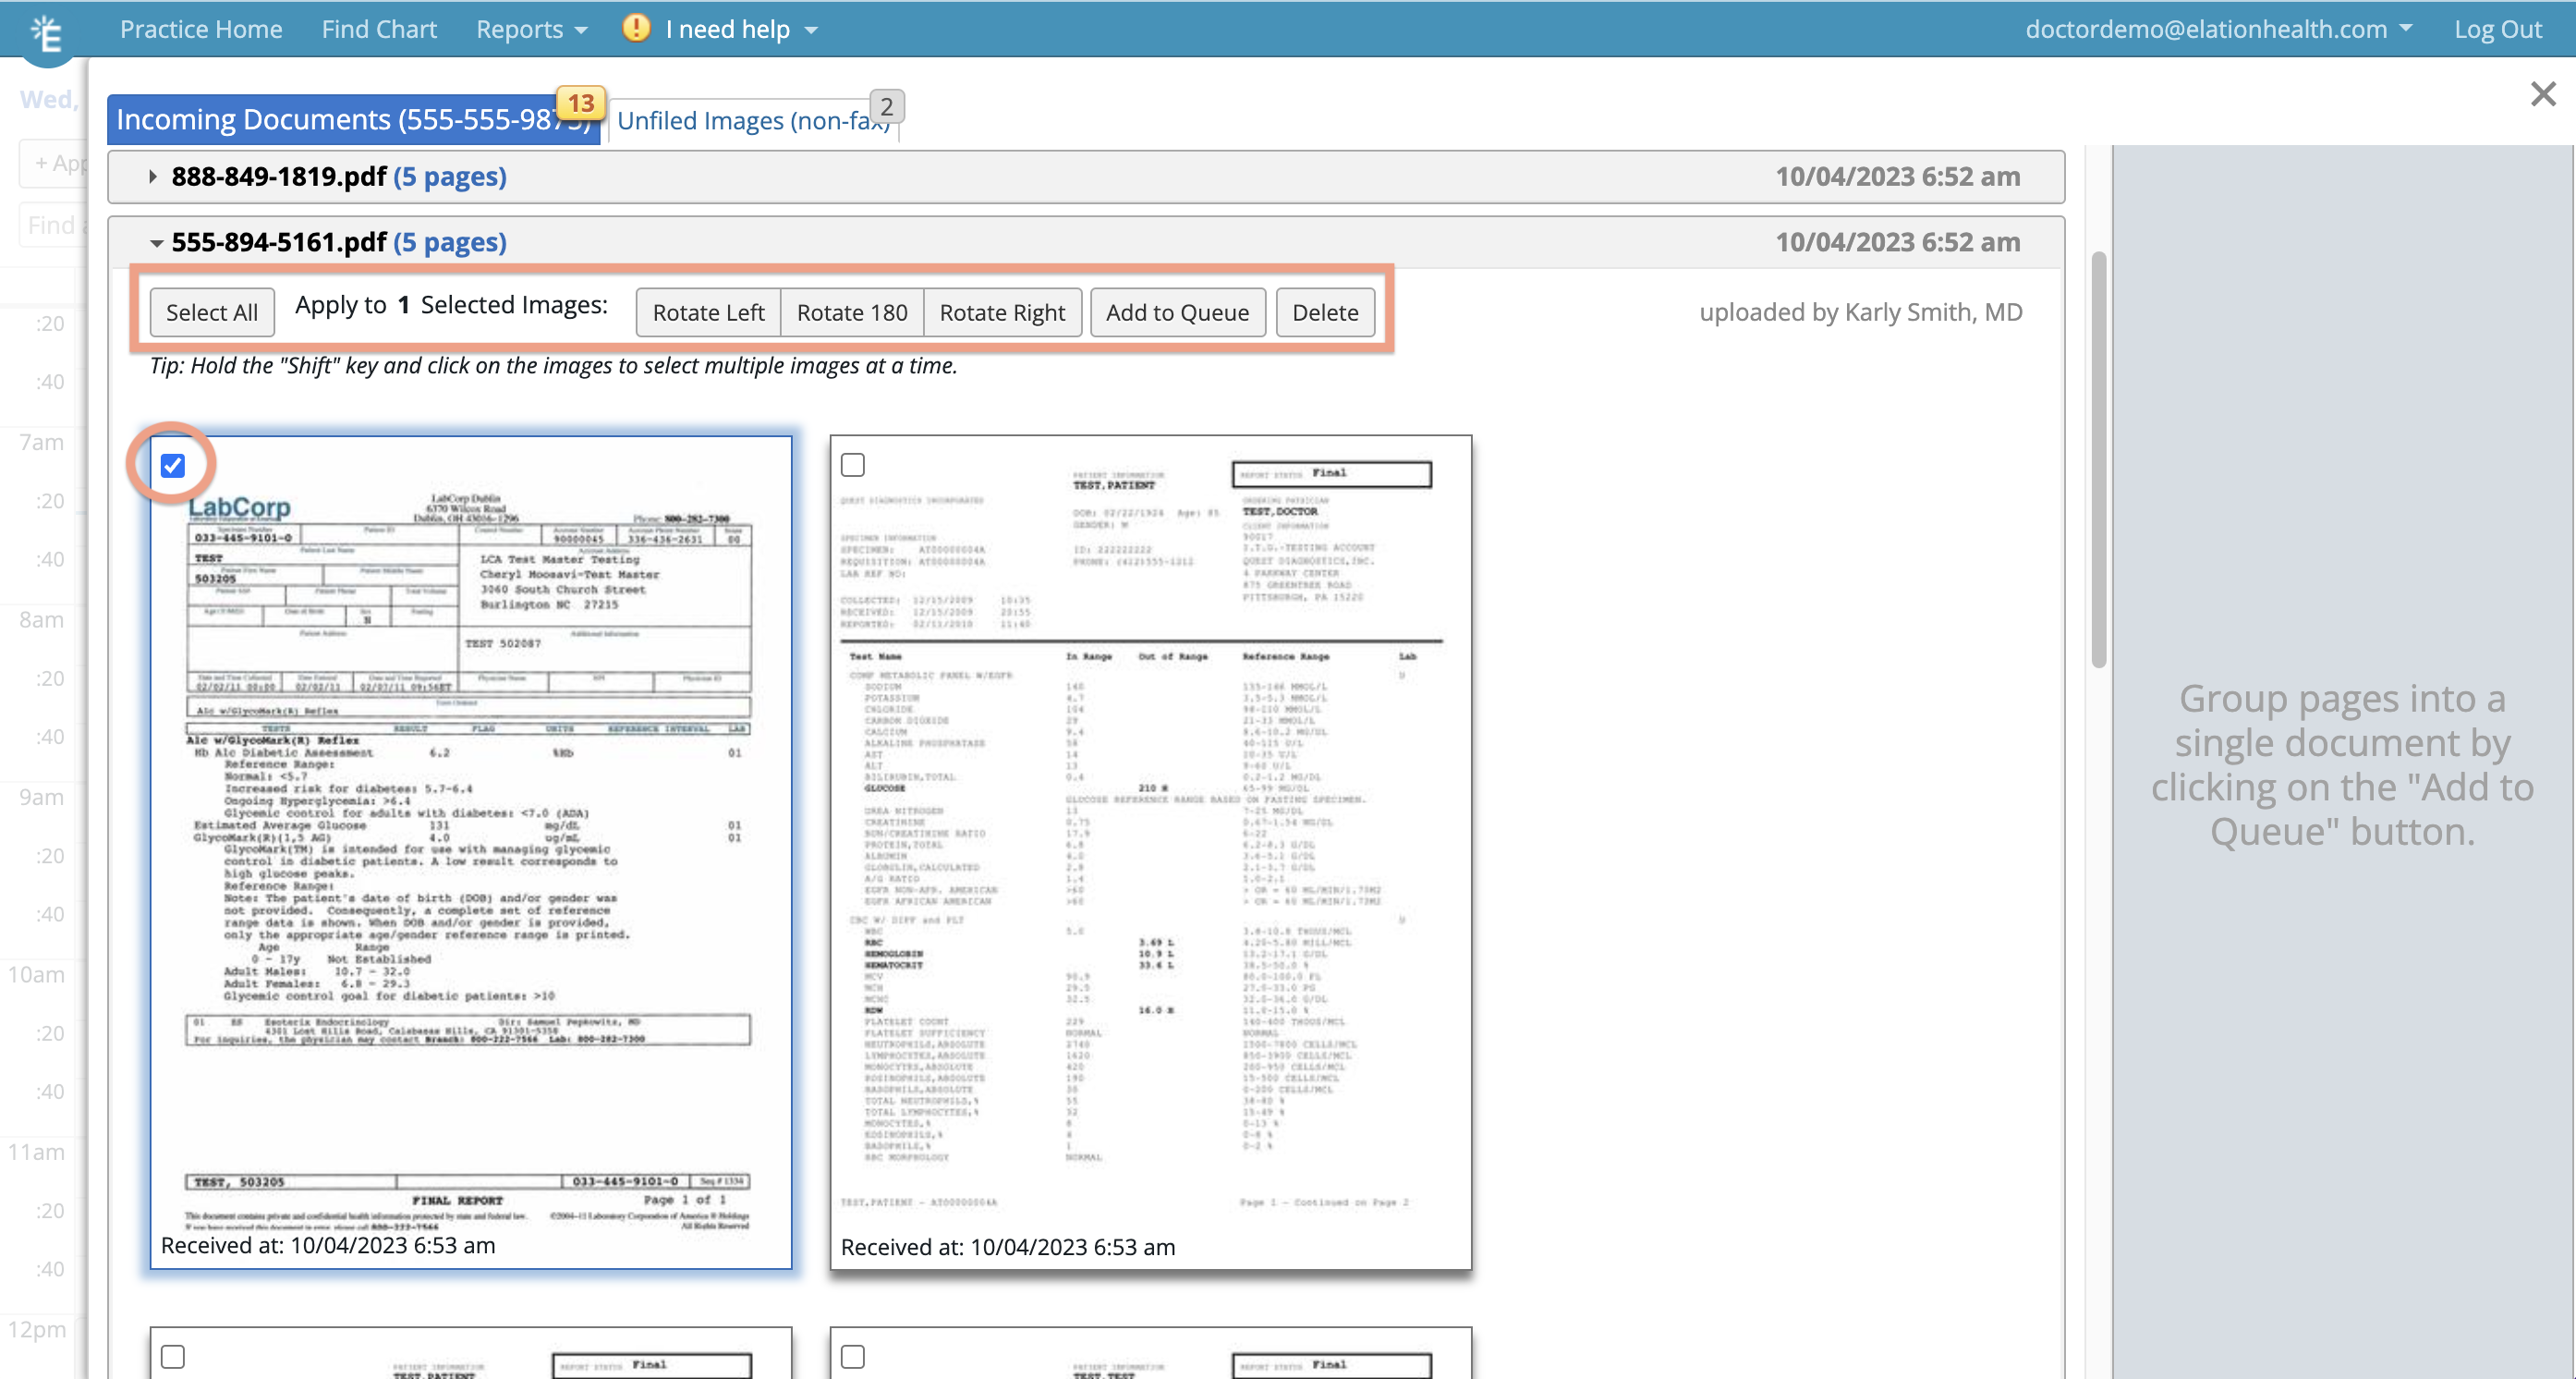Click 'Received at' caption under Quest page

pyautogui.click(x=1008, y=1248)
